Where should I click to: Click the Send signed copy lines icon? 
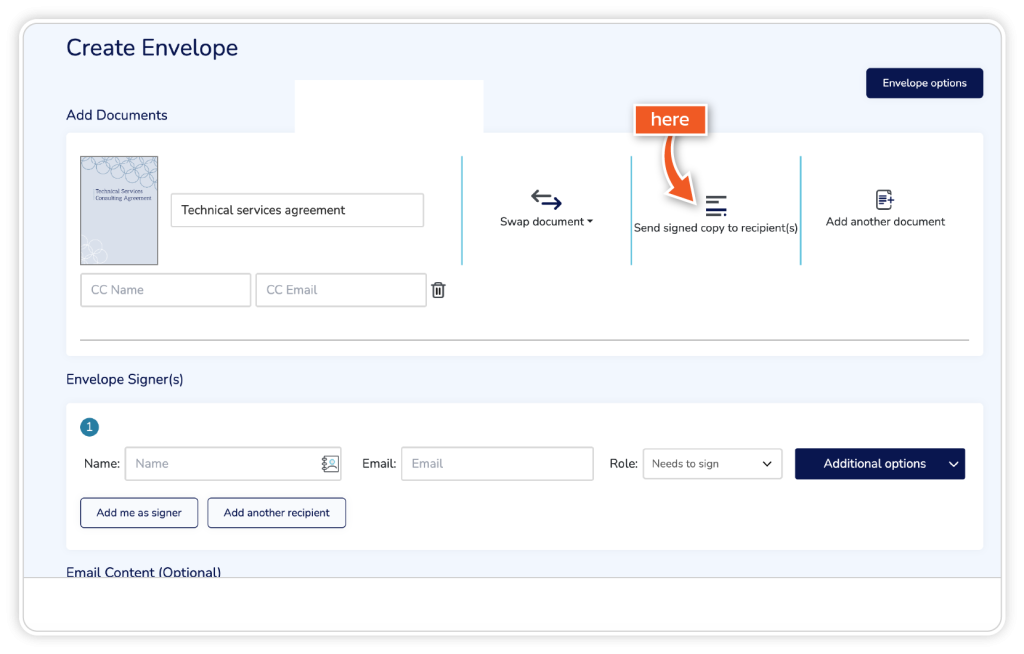click(x=716, y=206)
